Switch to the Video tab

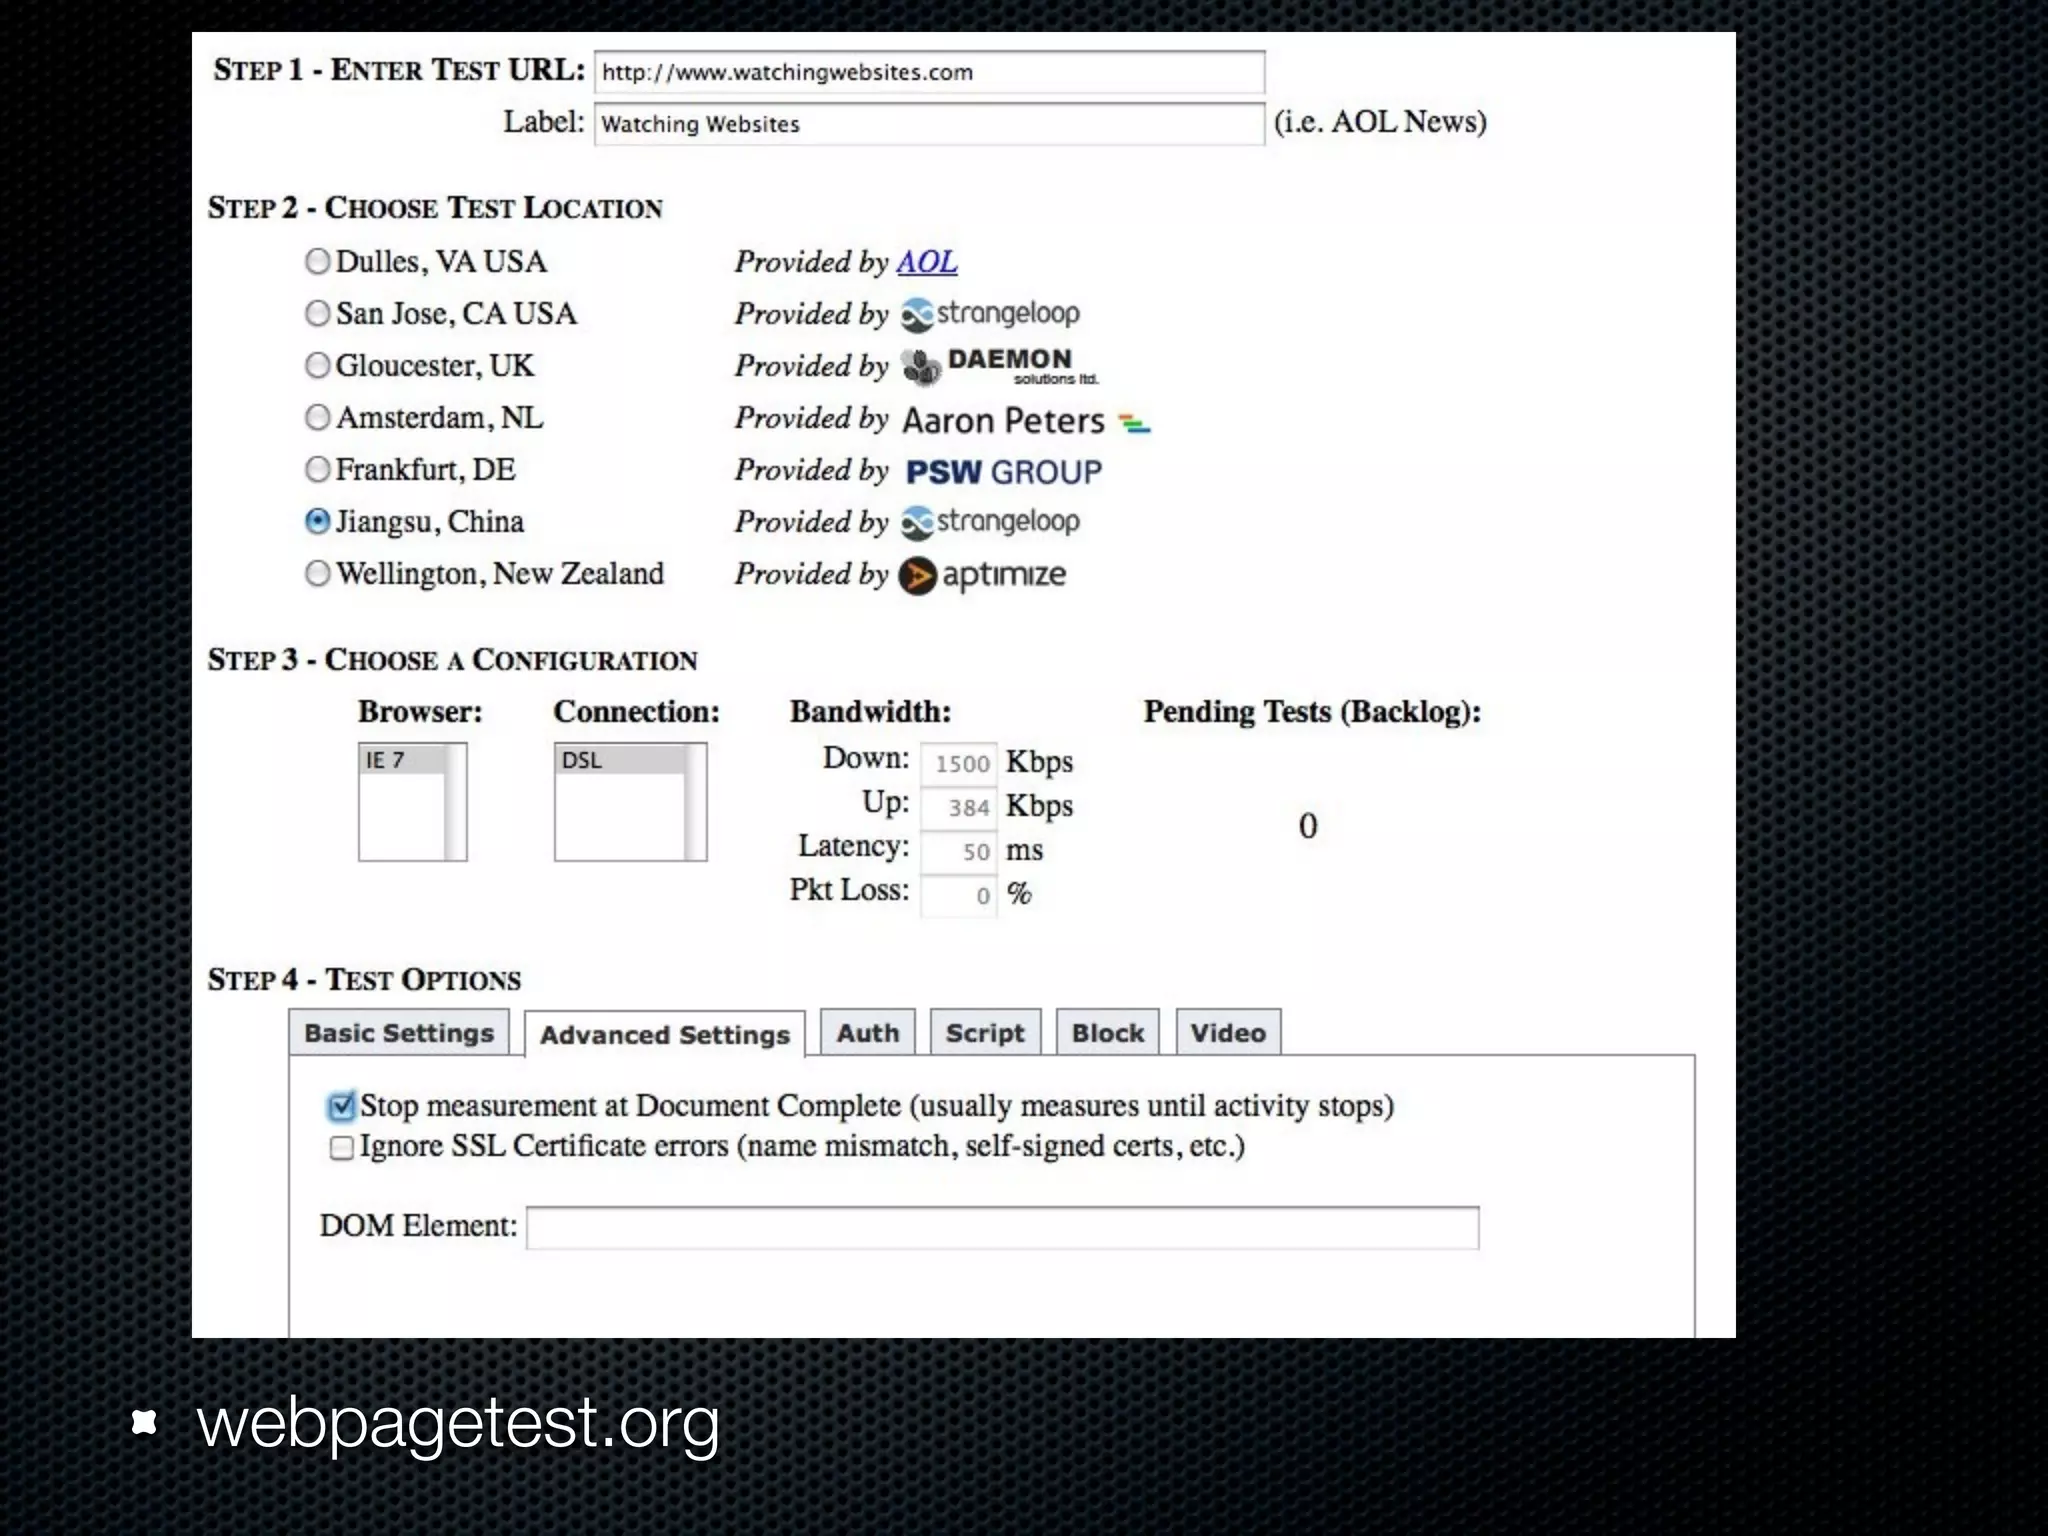tap(1228, 1033)
